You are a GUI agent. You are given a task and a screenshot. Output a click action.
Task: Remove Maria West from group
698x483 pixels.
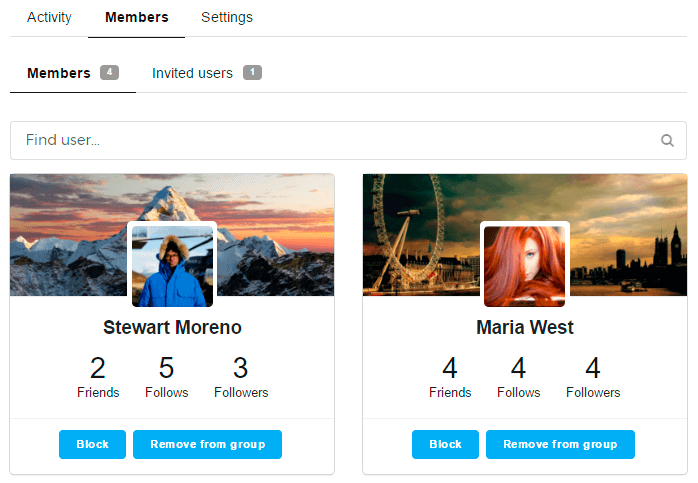tap(560, 444)
